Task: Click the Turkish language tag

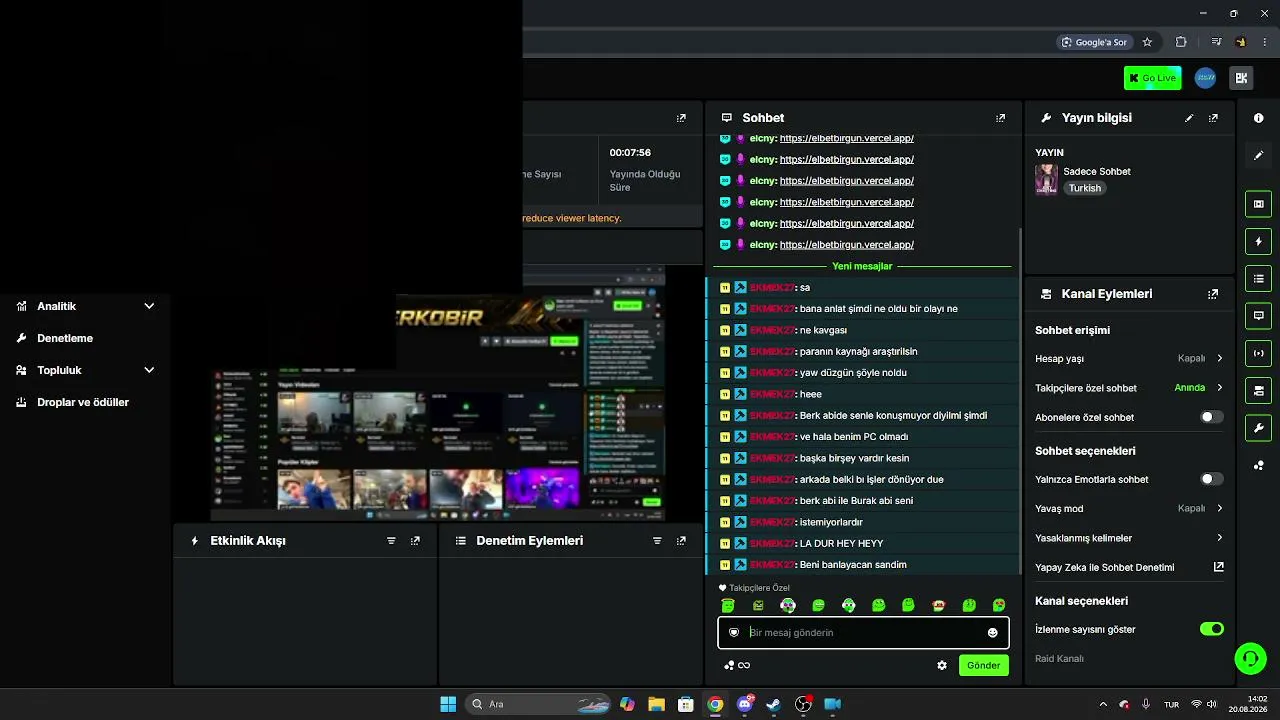Action: [x=1084, y=188]
